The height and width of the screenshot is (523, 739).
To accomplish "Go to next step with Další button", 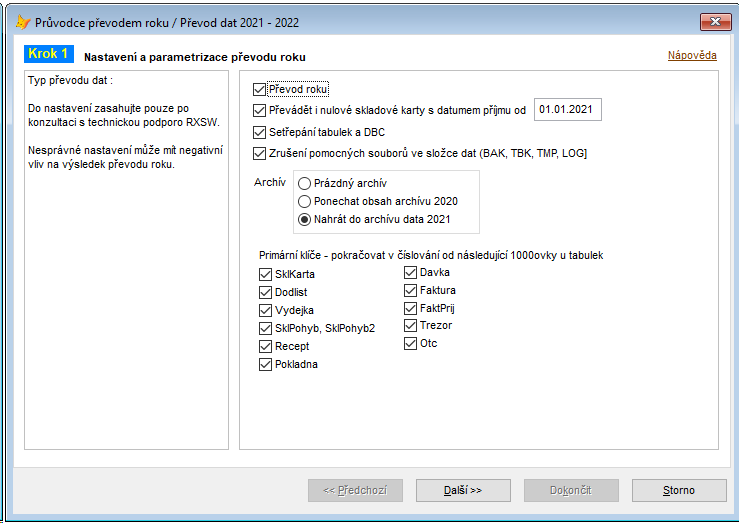I will coord(463,490).
